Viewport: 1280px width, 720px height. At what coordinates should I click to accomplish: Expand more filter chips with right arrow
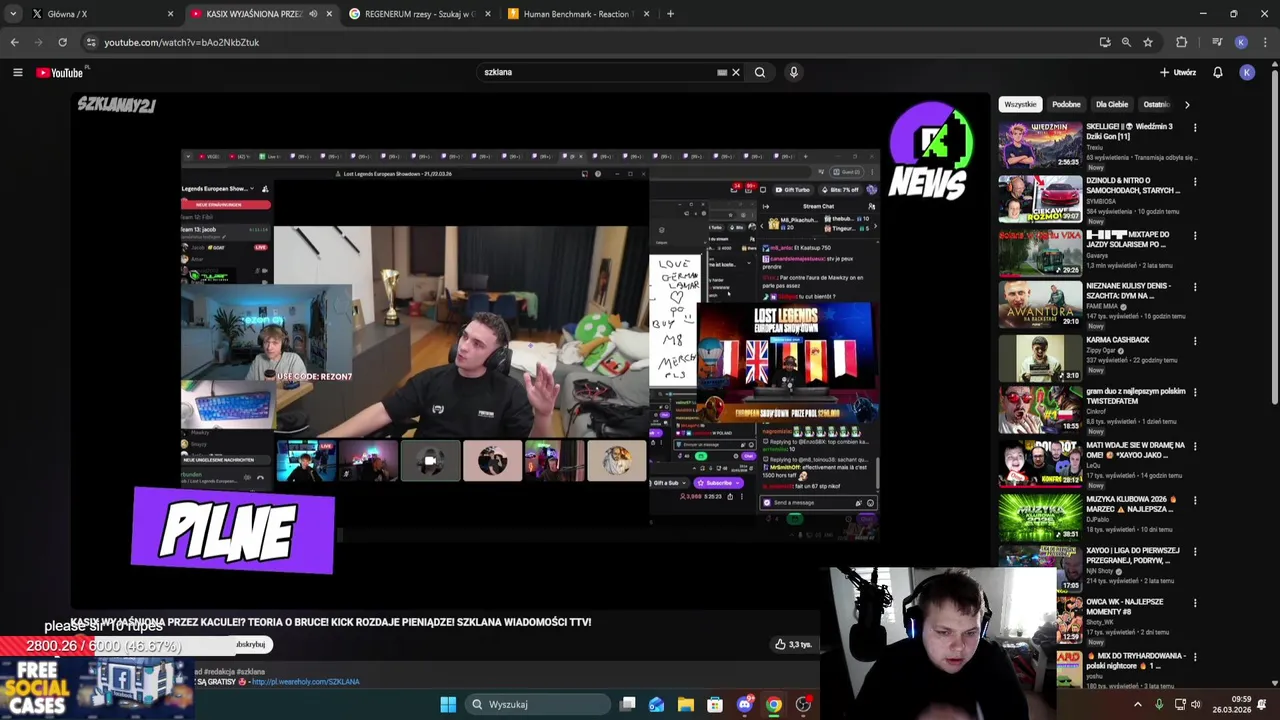[x=1187, y=104]
